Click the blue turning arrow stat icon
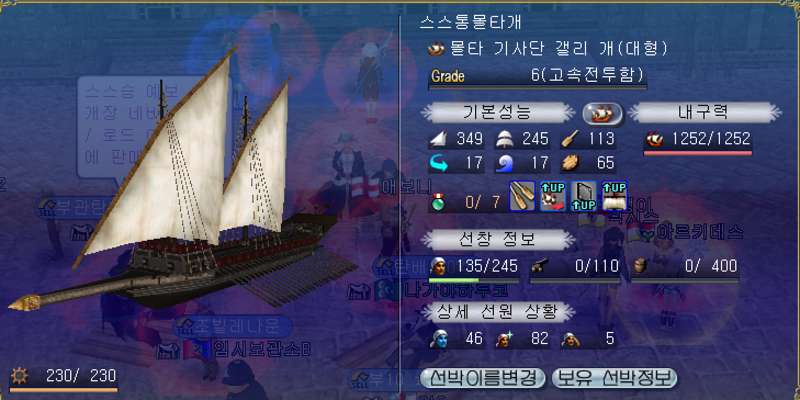 pos(439,164)
